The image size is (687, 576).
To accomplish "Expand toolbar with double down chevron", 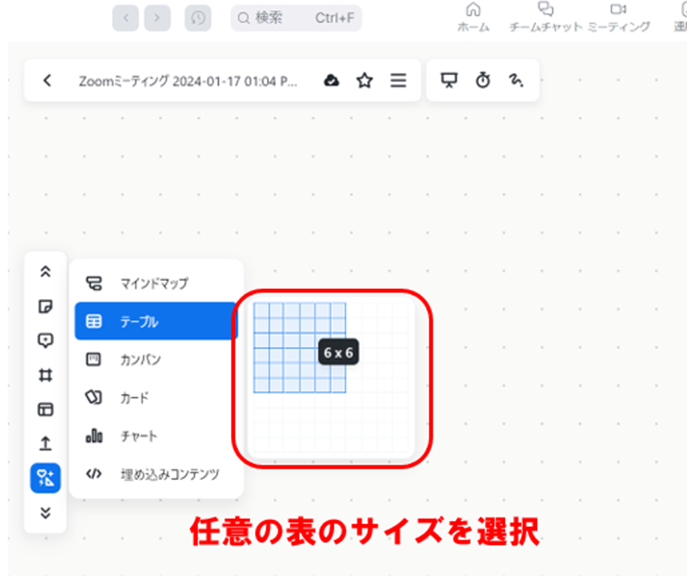I will [45, 513].
